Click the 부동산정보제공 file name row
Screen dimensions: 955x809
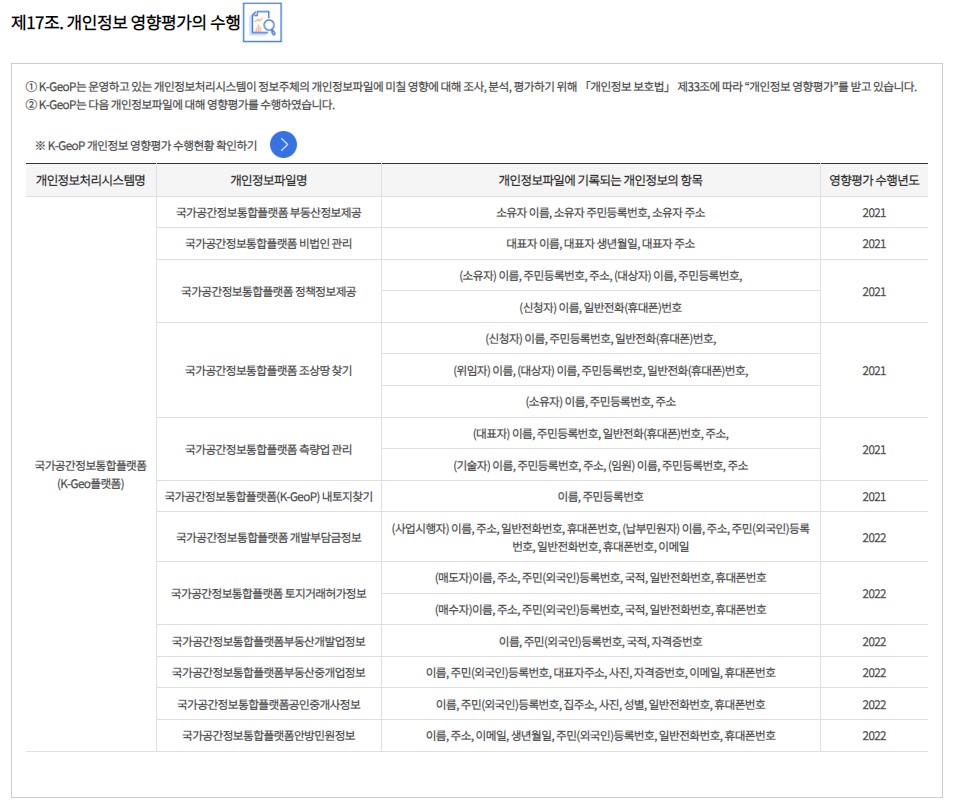[268, 213]
